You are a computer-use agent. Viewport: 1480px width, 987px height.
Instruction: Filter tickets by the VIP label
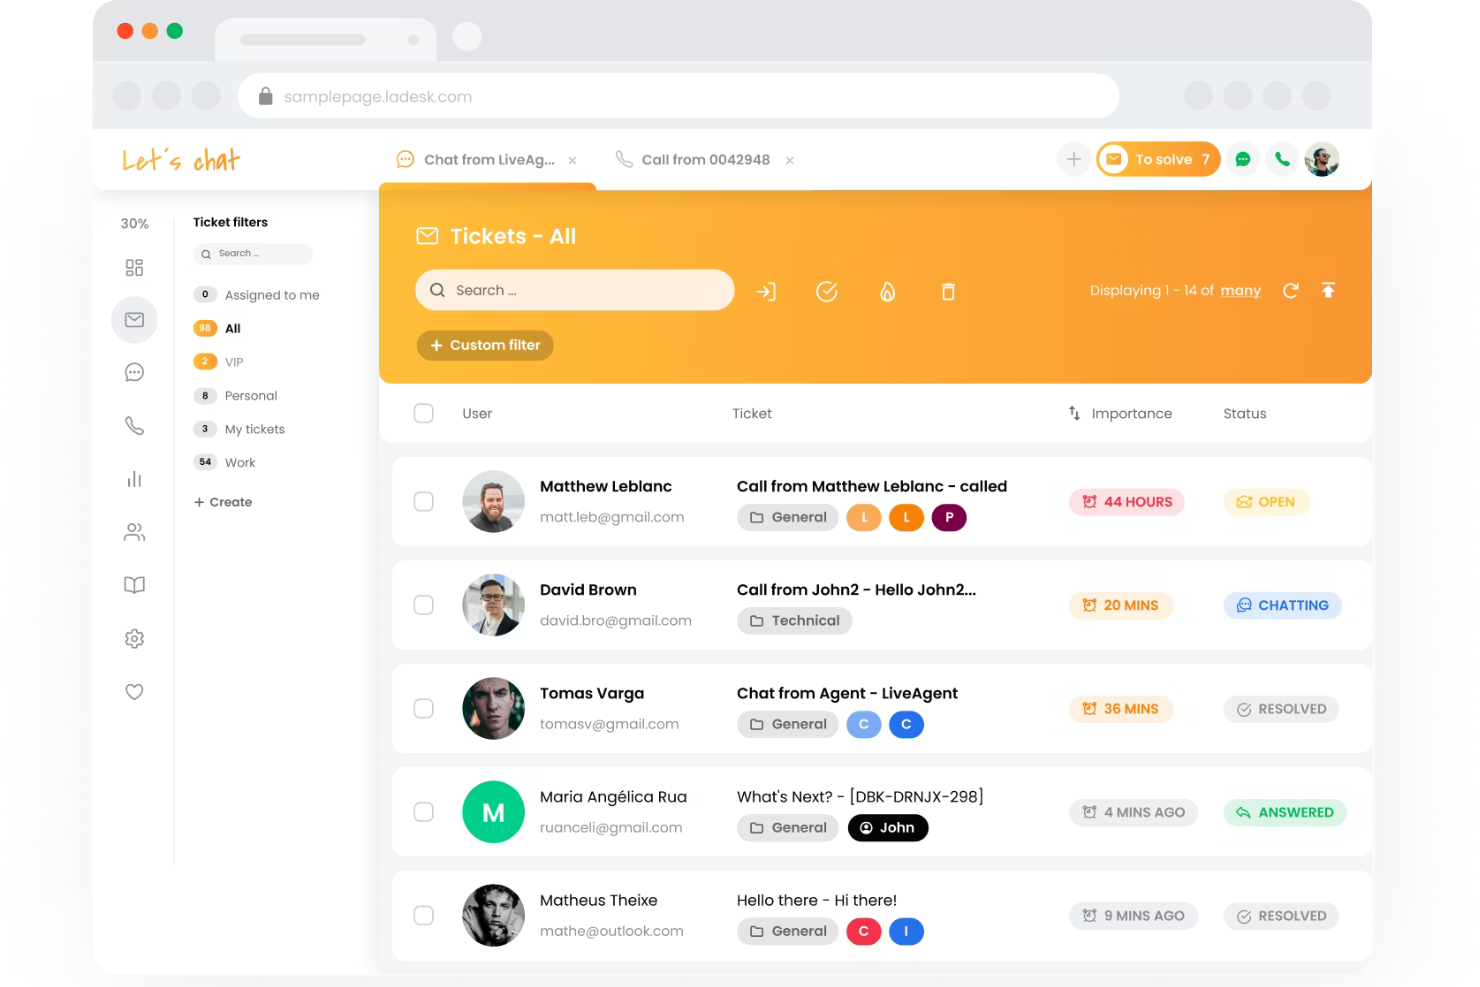tap(232, 361)
